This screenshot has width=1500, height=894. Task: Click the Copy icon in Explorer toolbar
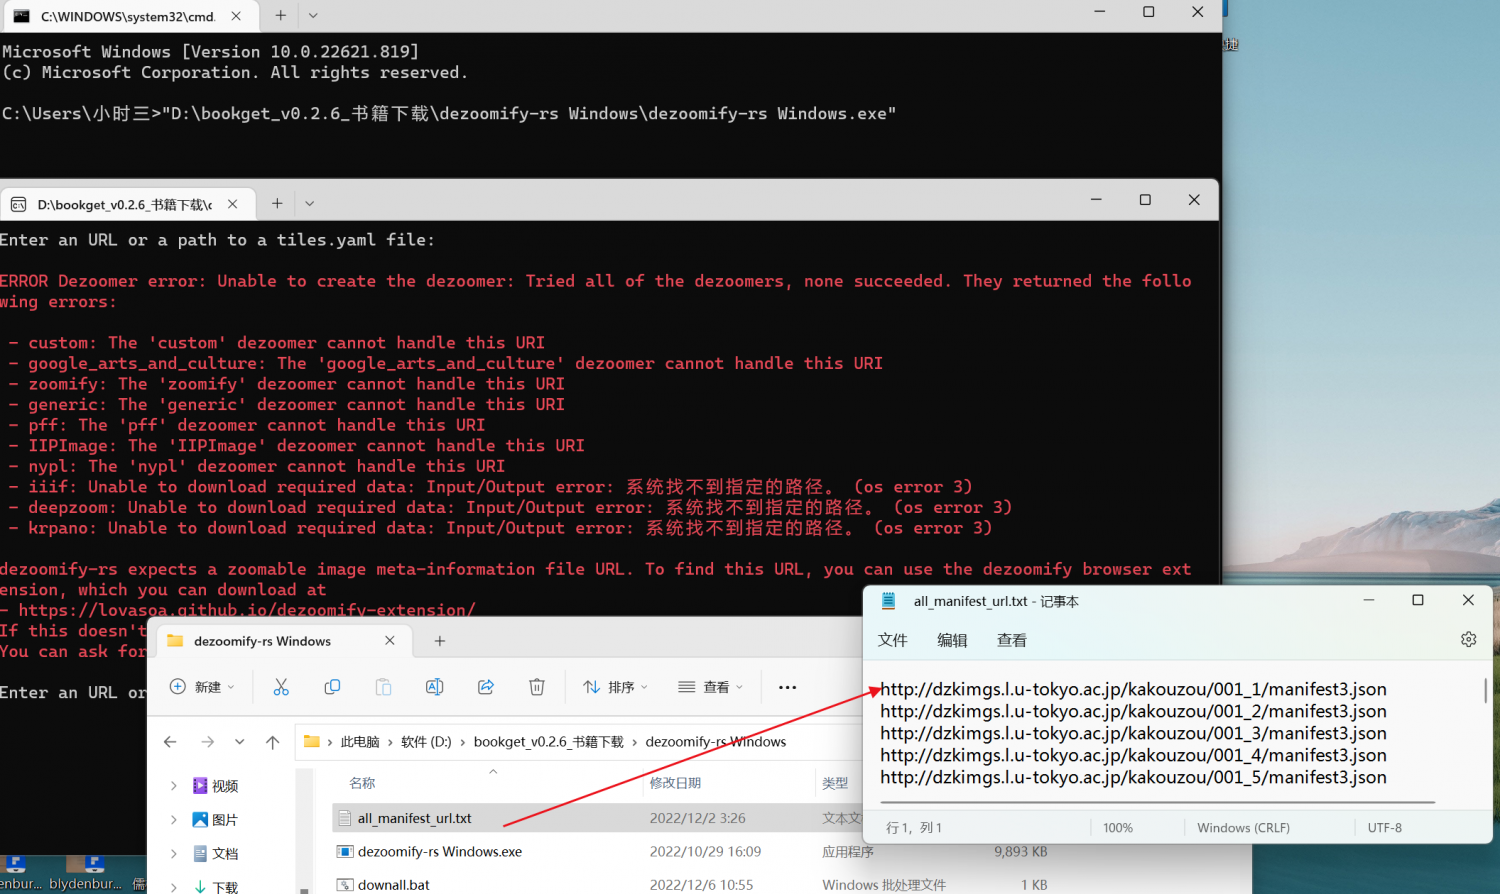(x=332, y=687)
